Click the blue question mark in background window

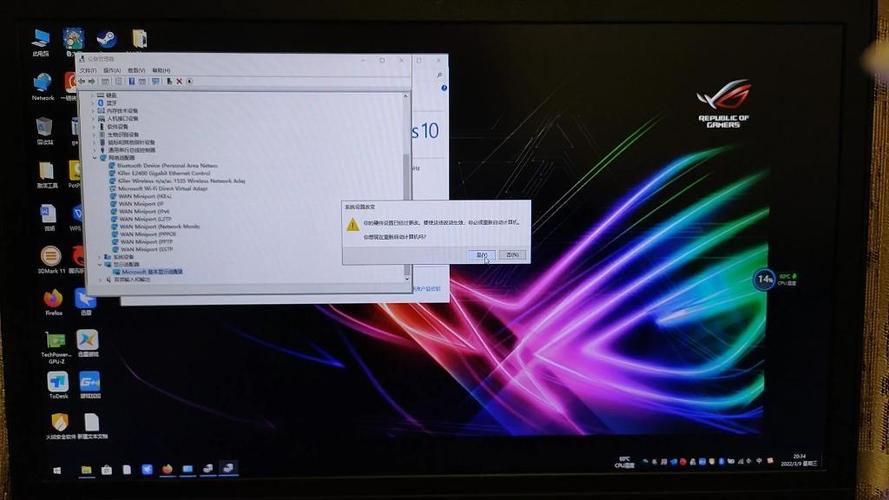[444, 88]
